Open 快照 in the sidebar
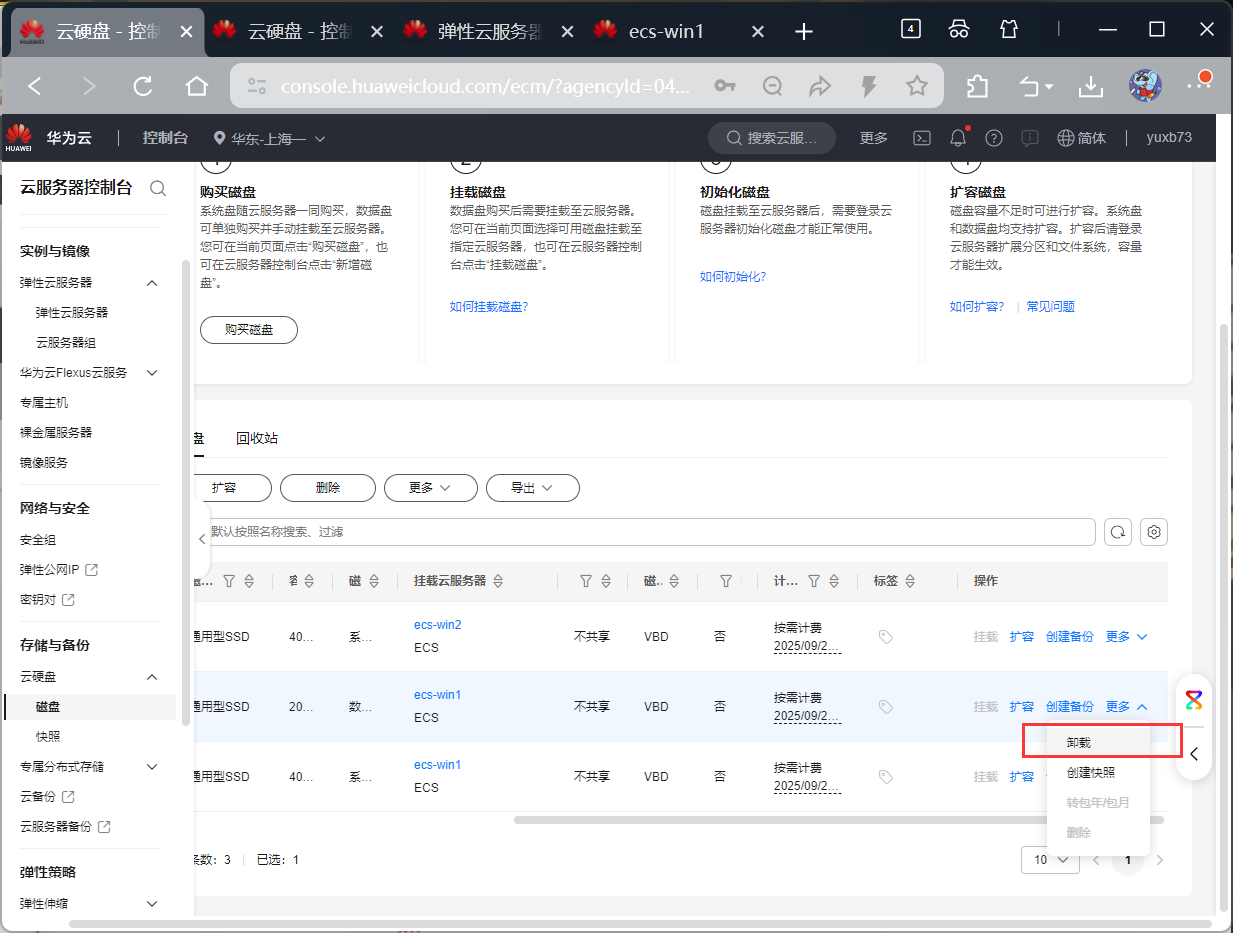Screen dimensions: 1233x933 (48, 737)
